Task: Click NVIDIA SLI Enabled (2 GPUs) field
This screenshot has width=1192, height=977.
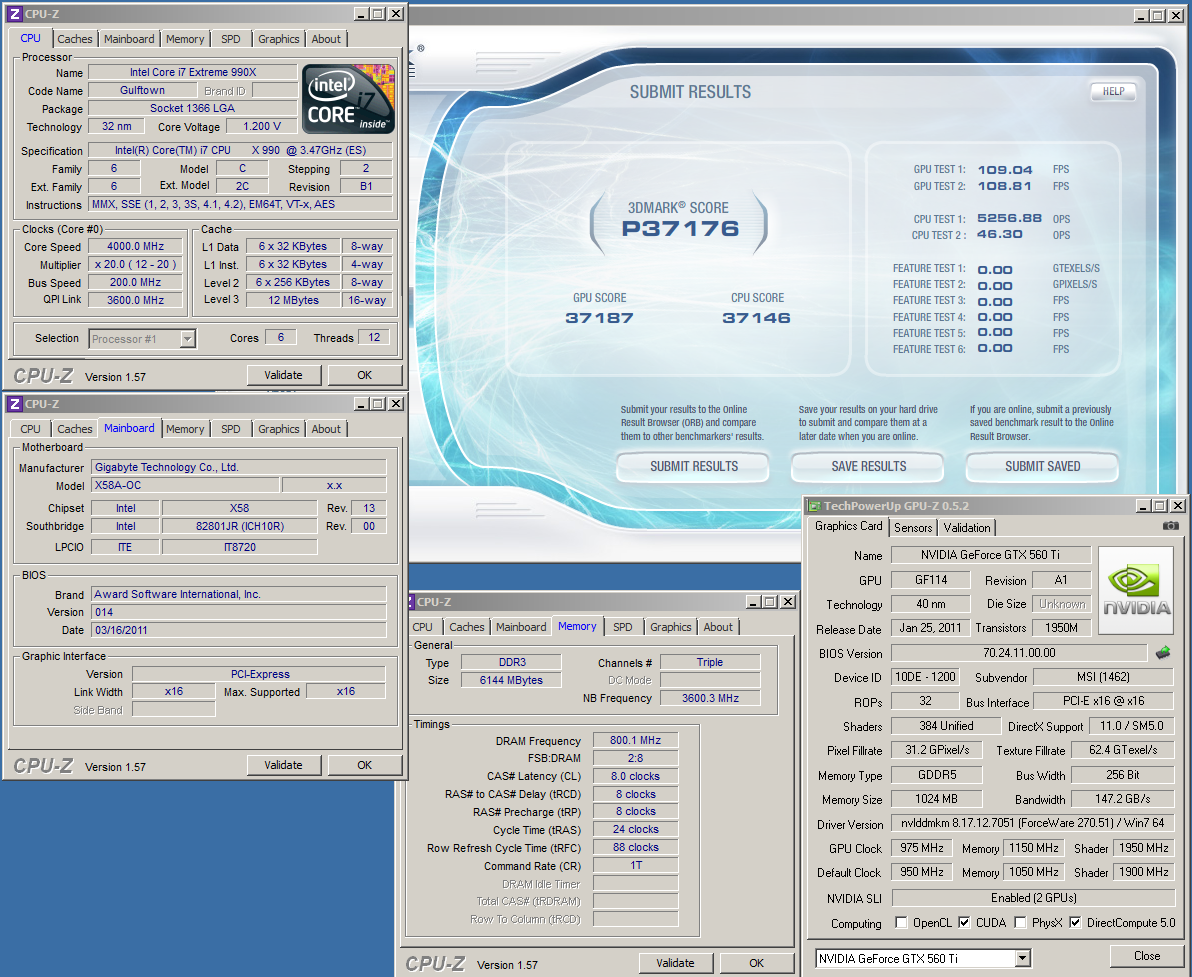Action: (x=1032, y=898)
